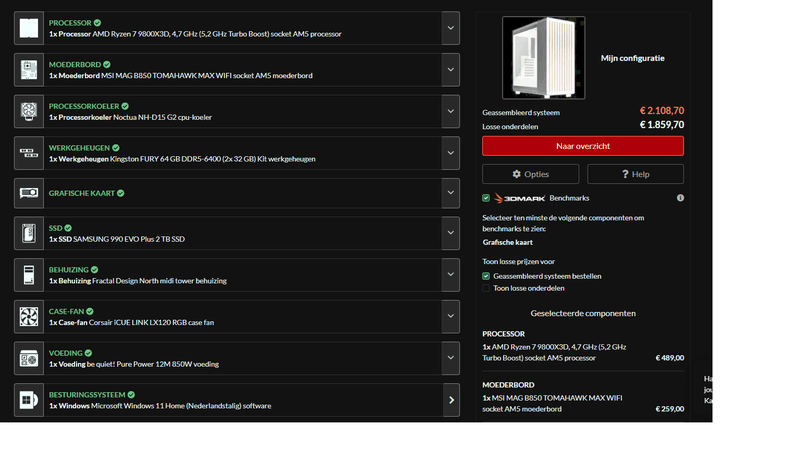Toggle Geassembleerd systeem bestellen checkbox
This screenshot has width=800, height=450.
[486, 276]
